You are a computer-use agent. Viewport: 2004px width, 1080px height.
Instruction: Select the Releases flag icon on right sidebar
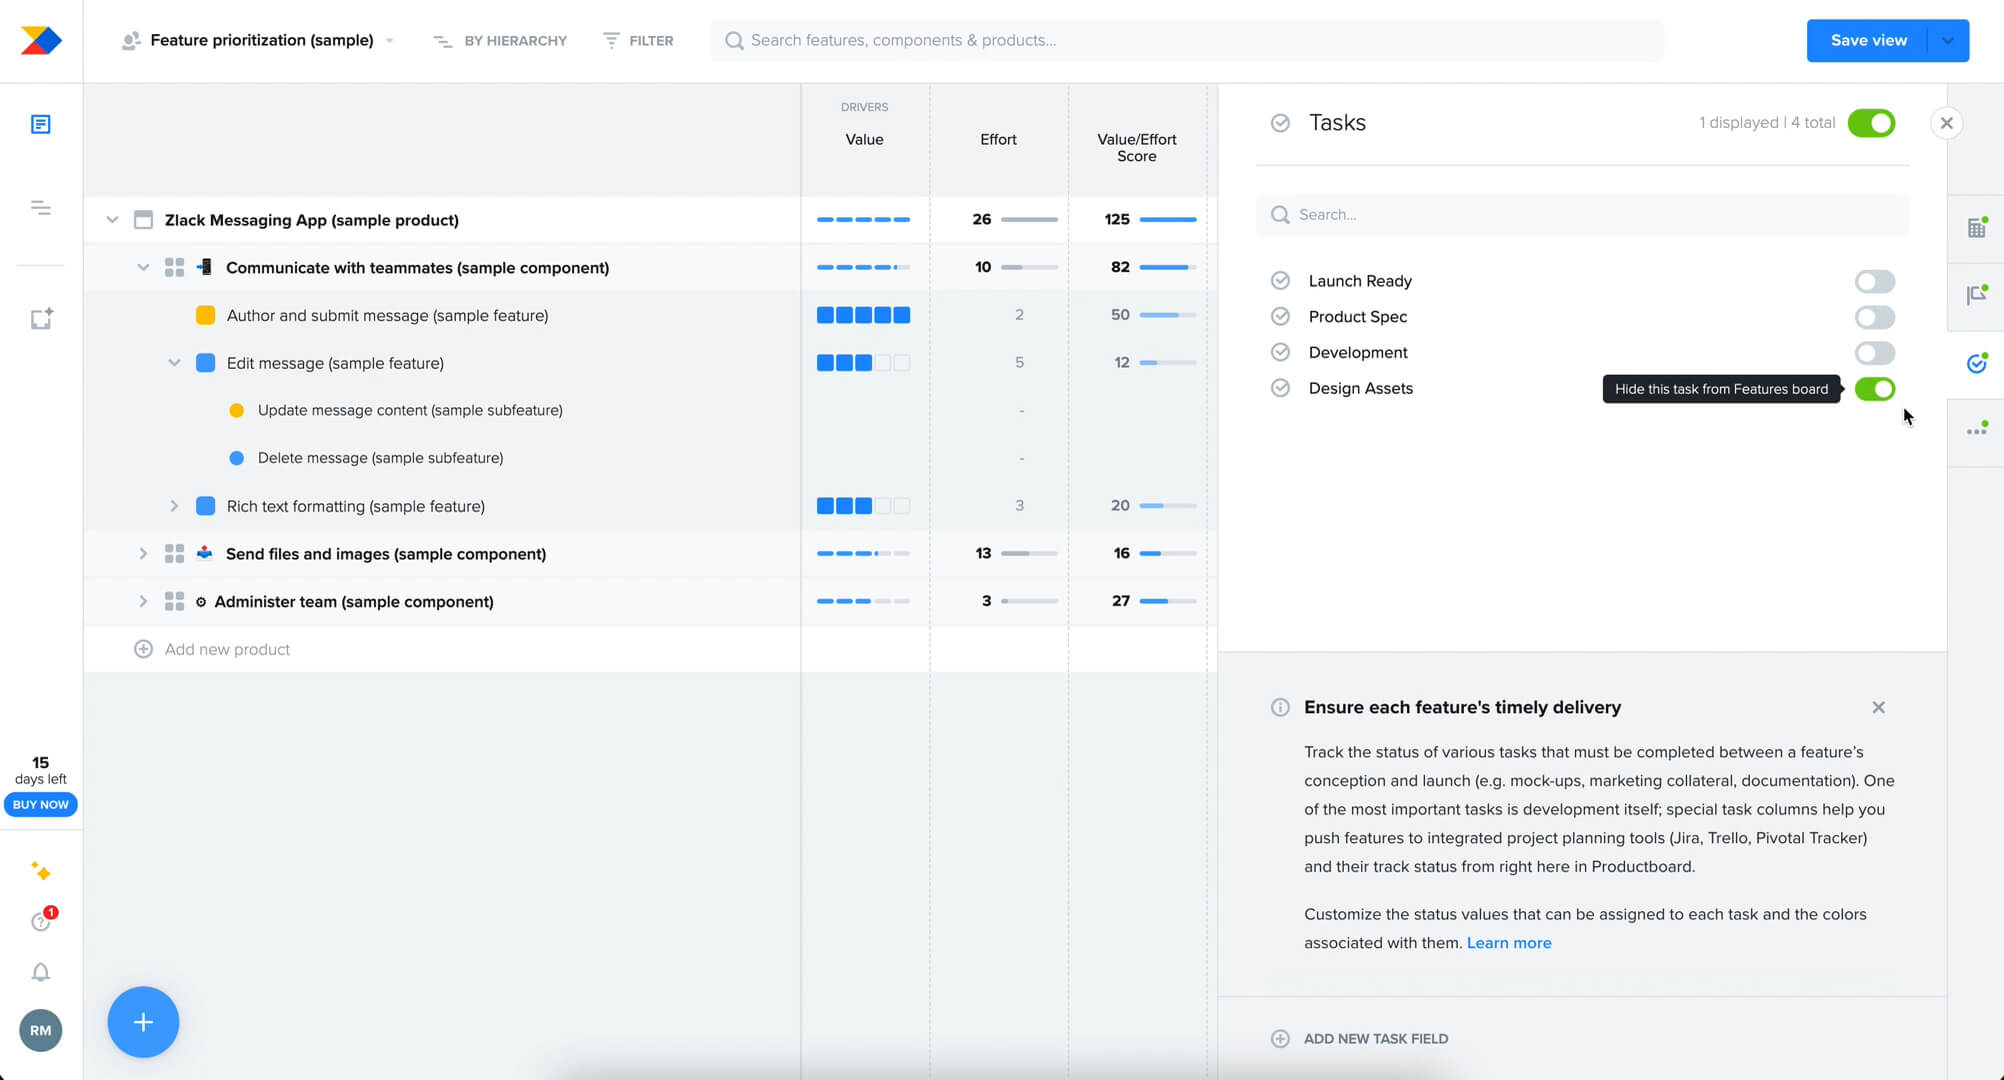tap(1976, 295)
